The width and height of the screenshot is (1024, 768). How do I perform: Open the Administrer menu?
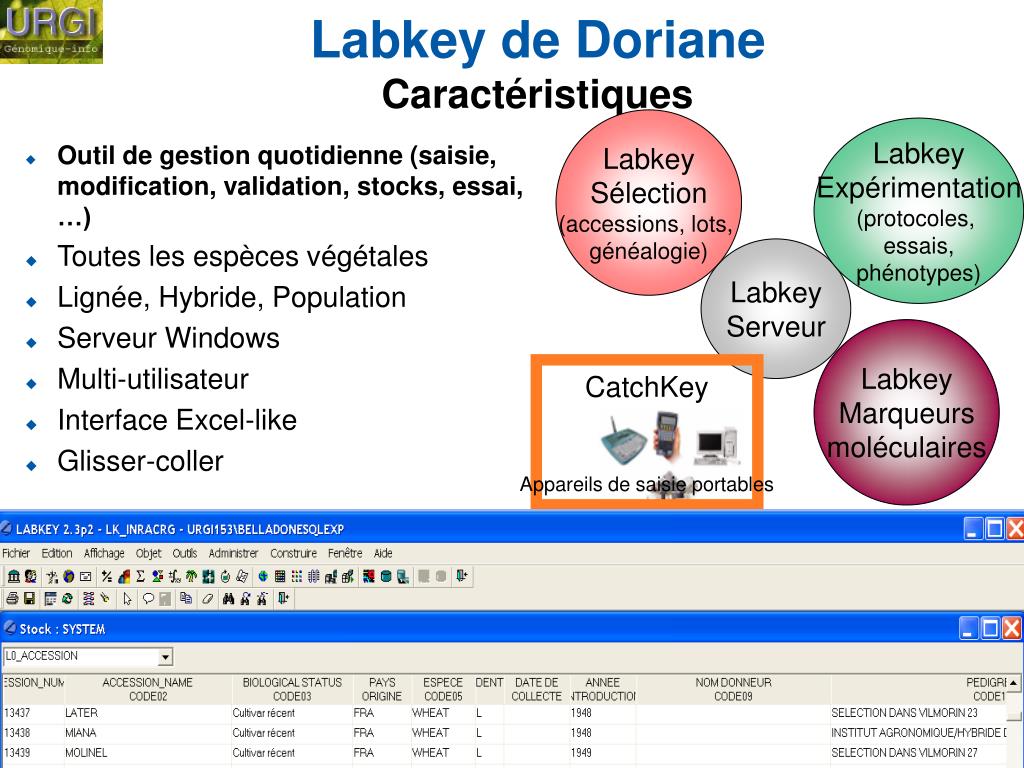[x=233, y=553]
